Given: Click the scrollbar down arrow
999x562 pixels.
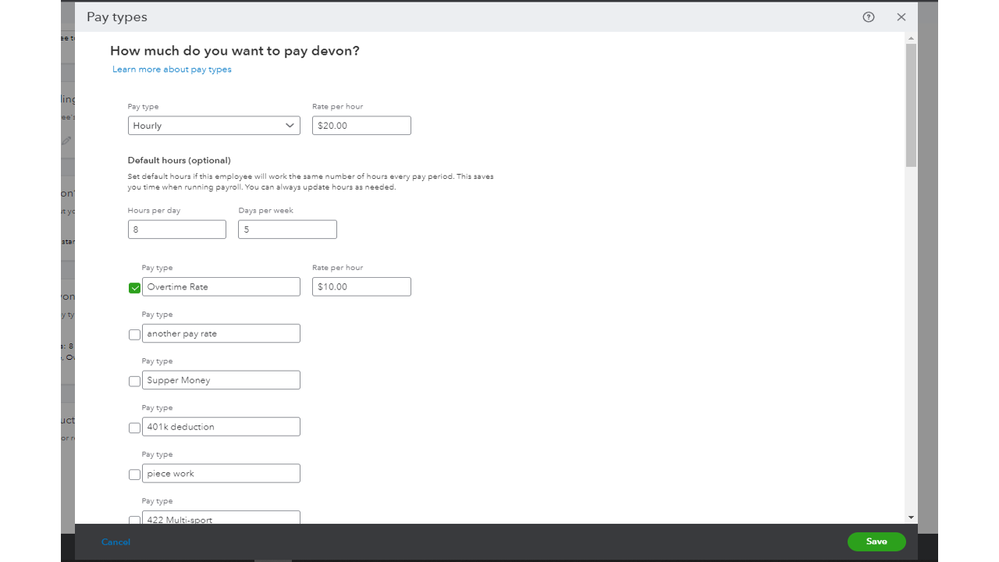Looking at the screenshot, I should pyautogui.click(x=911, y=517).
